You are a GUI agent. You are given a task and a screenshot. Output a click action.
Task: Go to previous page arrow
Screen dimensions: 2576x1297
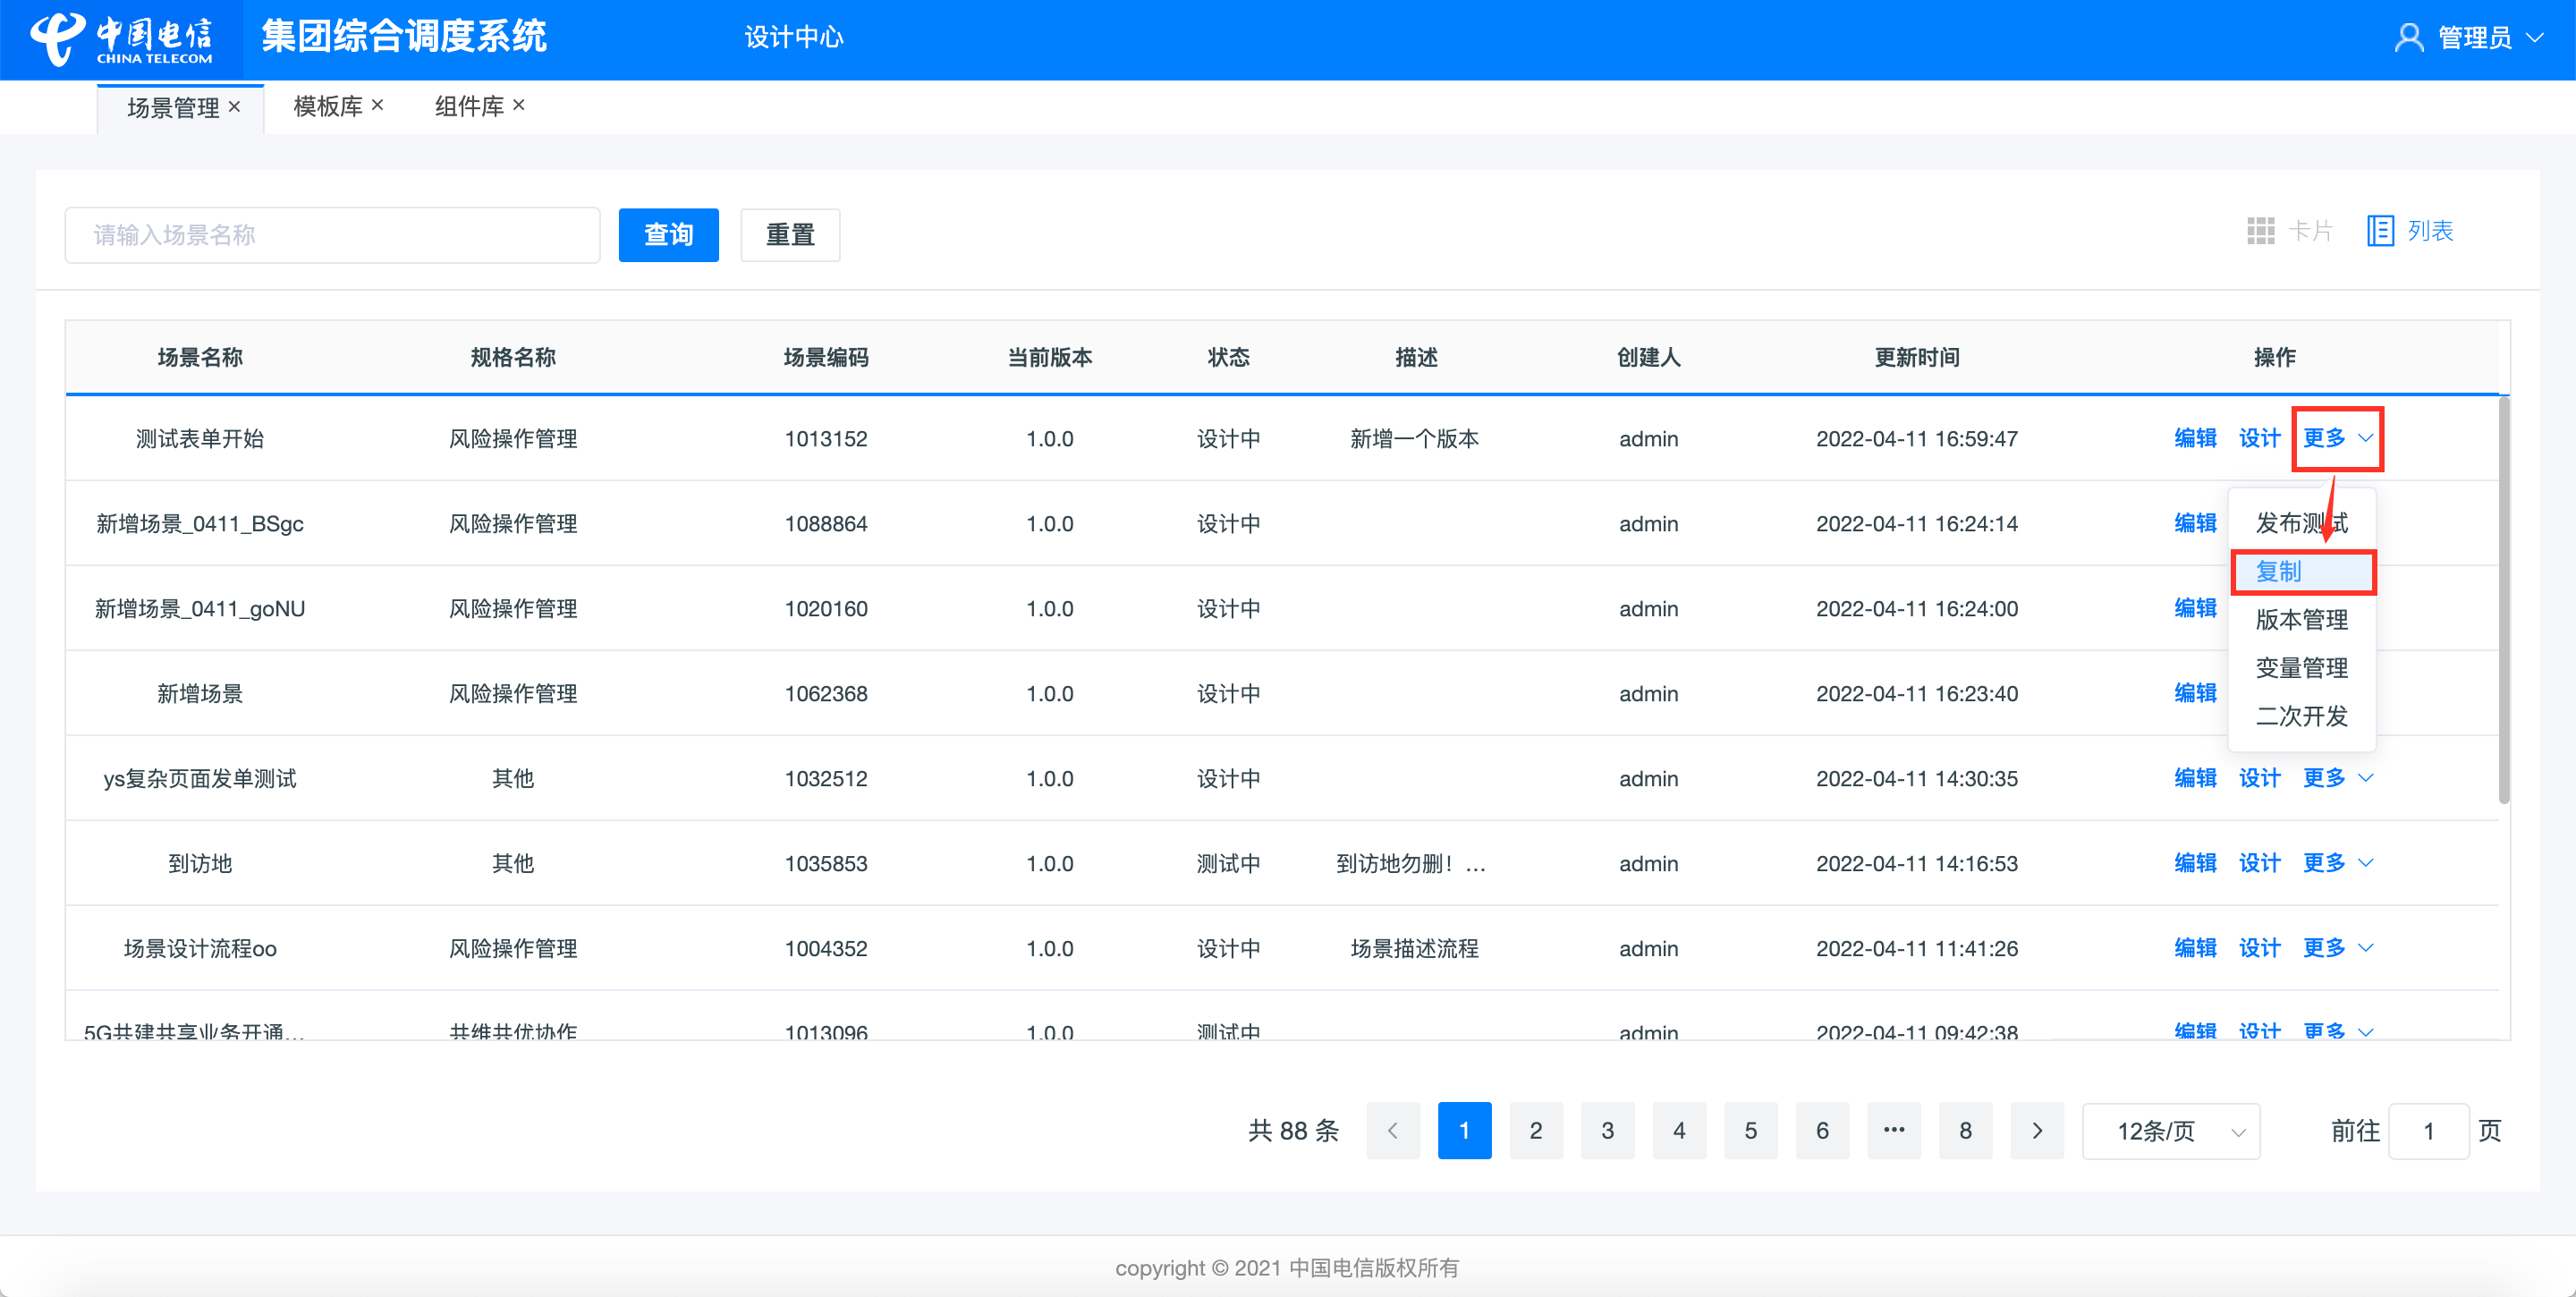point(1393,1131)
